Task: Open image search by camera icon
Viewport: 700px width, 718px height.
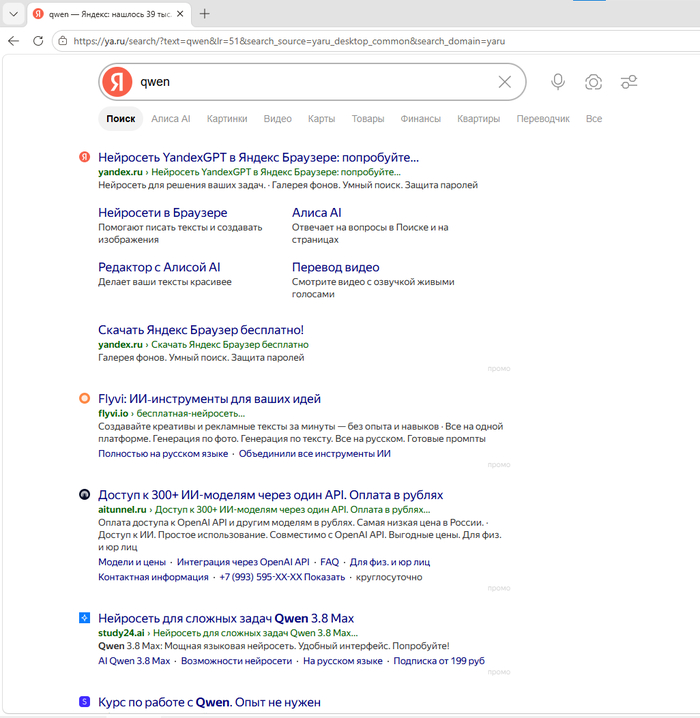Action: [x=593, y=82]
